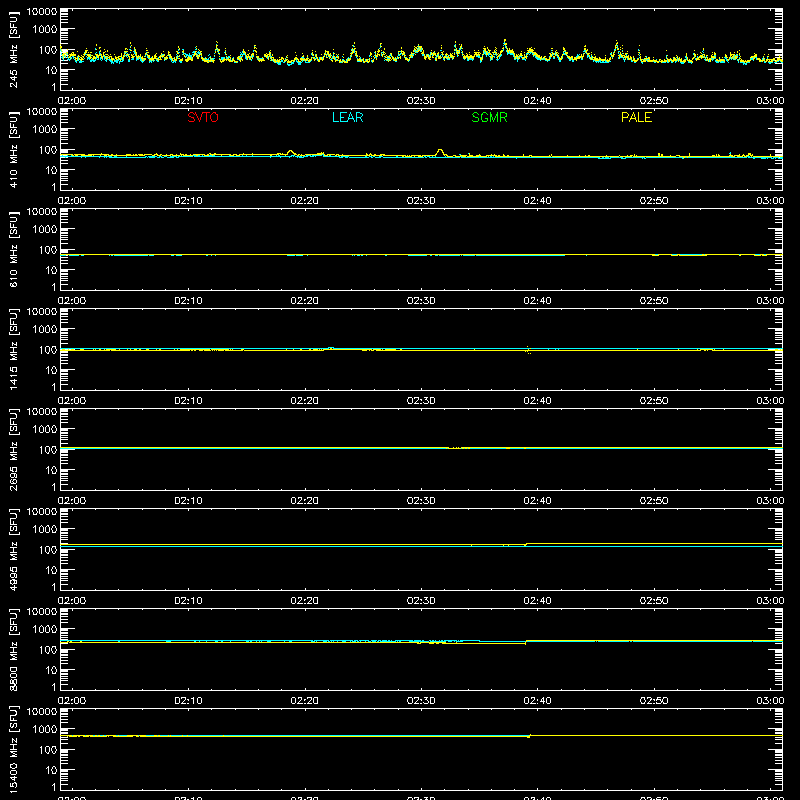Click the 10000 y-axis value of 245 MHz plot
This screenshot has width=800, height=800.
(42, 12)
